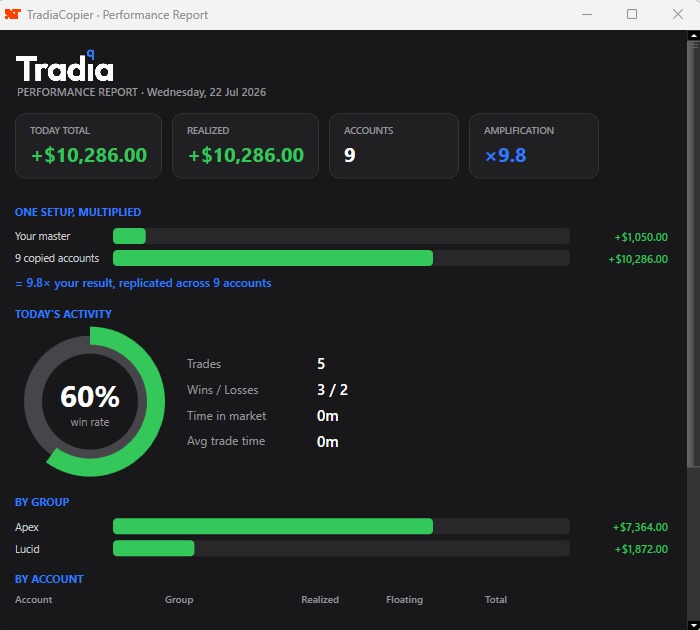700x630 pixels.
Task: Click the 'Time in market' label
Action: tap(226, 416)
